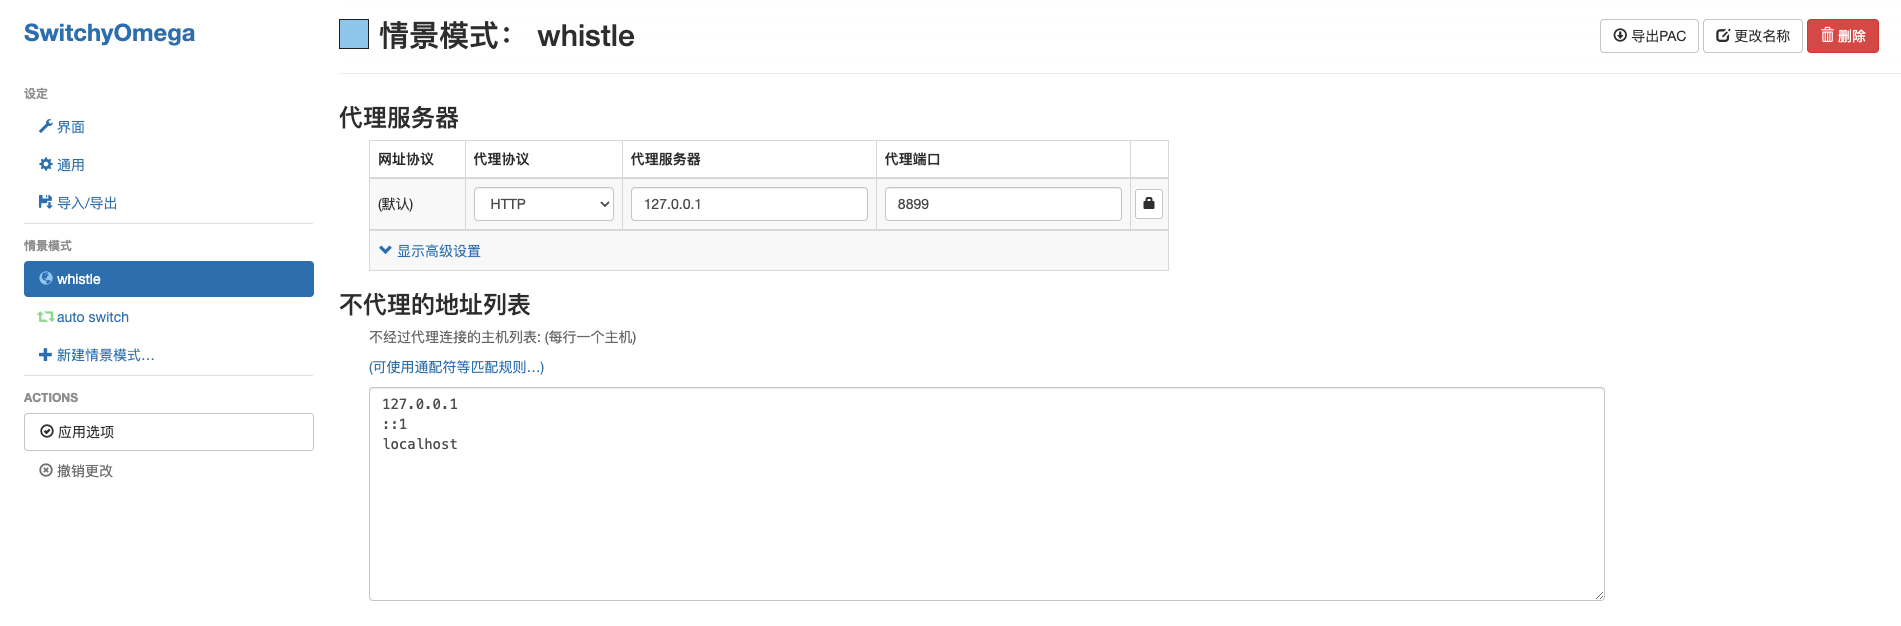Click 撤销更改 to discard changes
The image size is (1901, 626).
pyautogui.click(x=76, y=471)
